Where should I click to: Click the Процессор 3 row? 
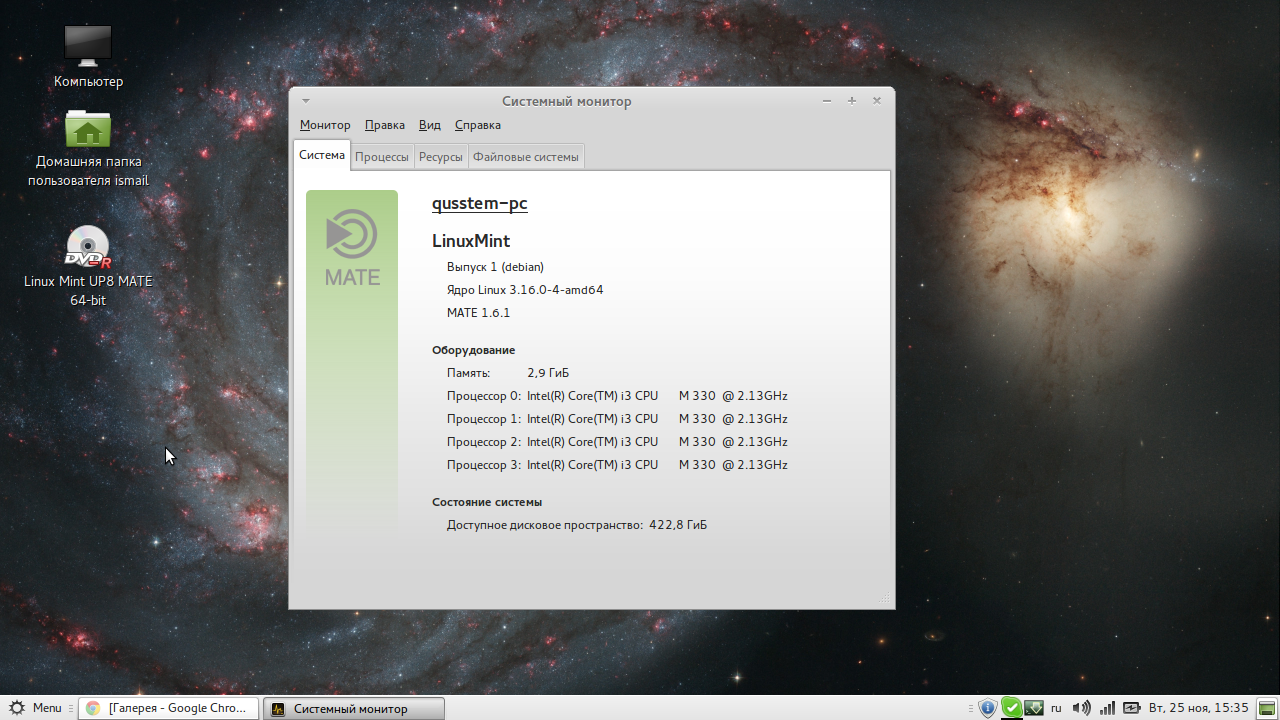click(617, 465)
